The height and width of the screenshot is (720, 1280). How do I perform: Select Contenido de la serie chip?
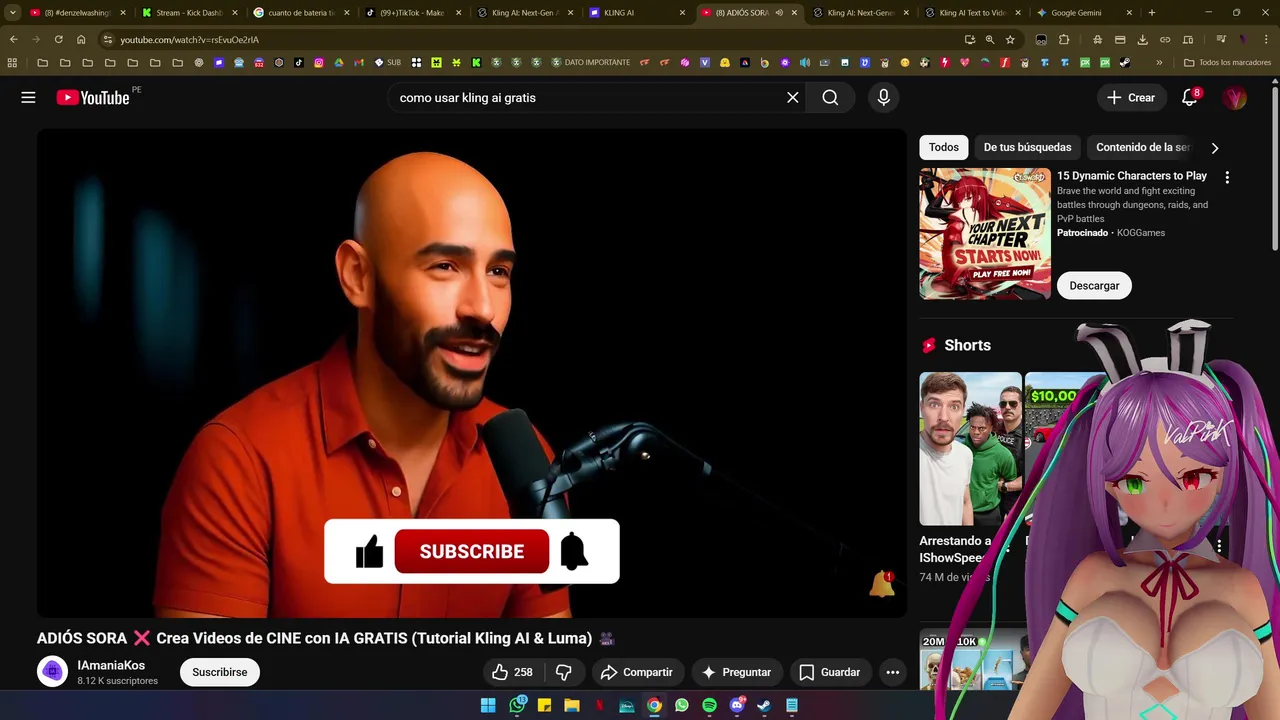click(1143, 147)
